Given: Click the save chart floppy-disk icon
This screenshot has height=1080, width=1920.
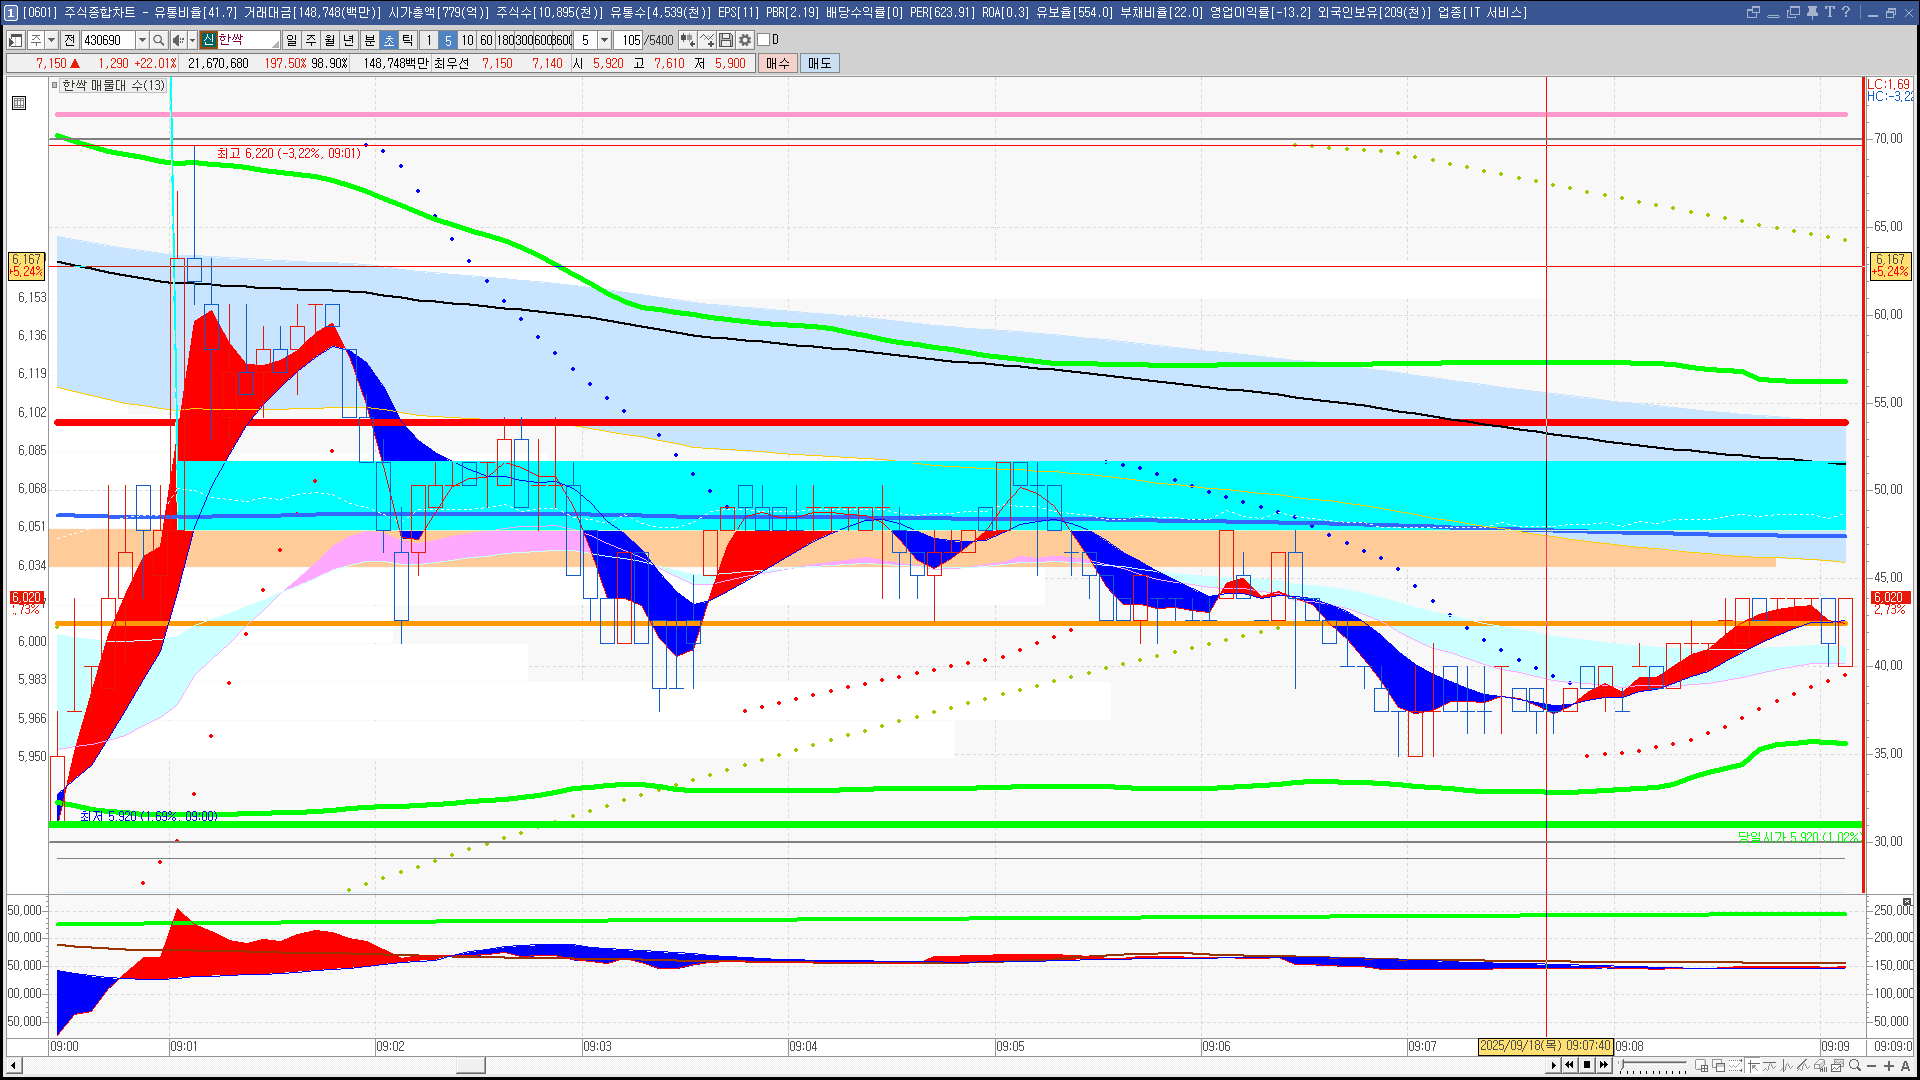Looking at the screenshot, I should click(726, 40).
